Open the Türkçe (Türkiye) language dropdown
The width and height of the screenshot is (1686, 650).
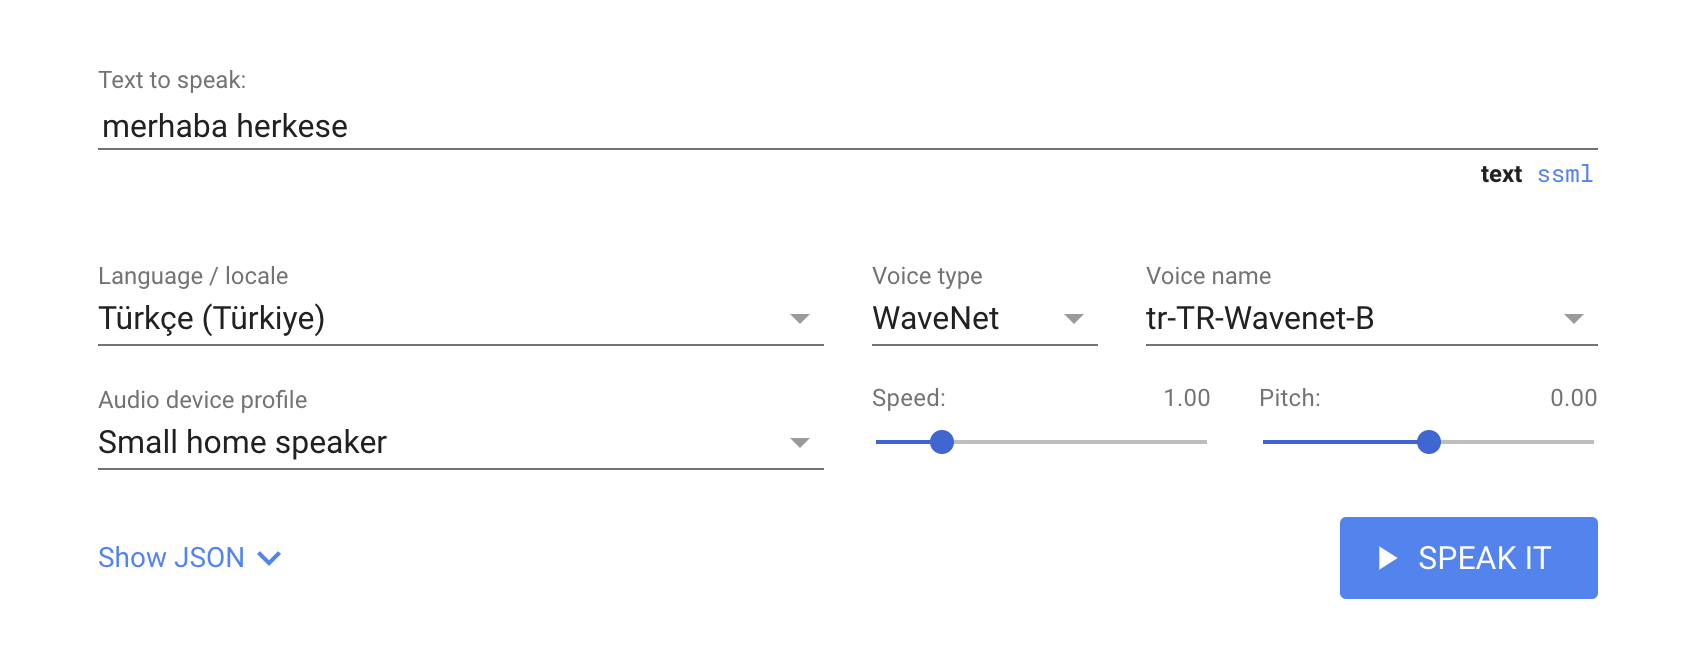[x=461, y=319]
